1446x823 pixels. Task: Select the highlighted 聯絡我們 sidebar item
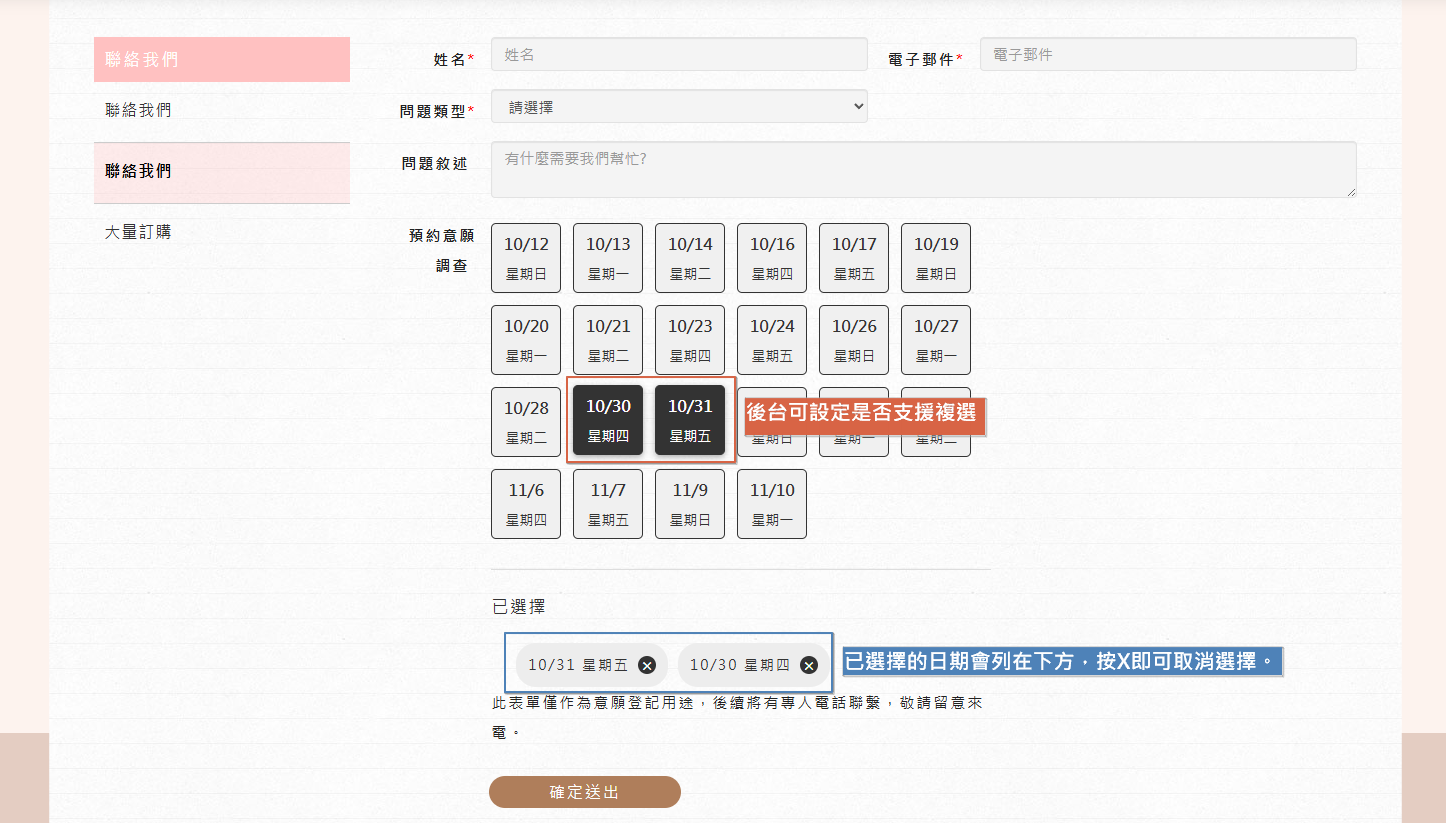[x=138, y=171]
